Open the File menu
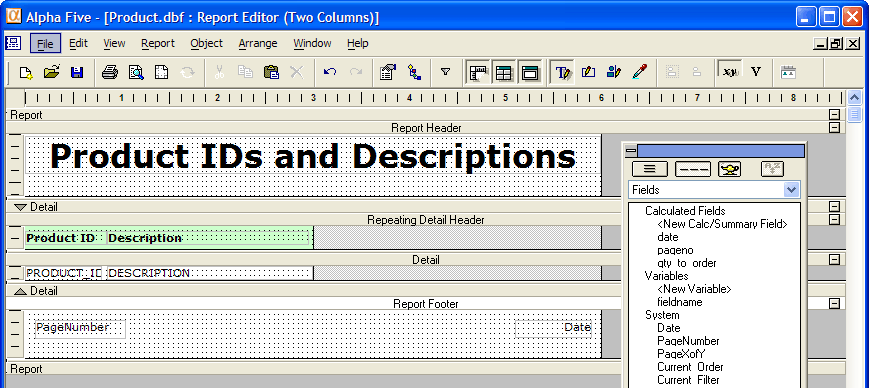Viewport: 869px width, 388px height. tap(45, 43)
